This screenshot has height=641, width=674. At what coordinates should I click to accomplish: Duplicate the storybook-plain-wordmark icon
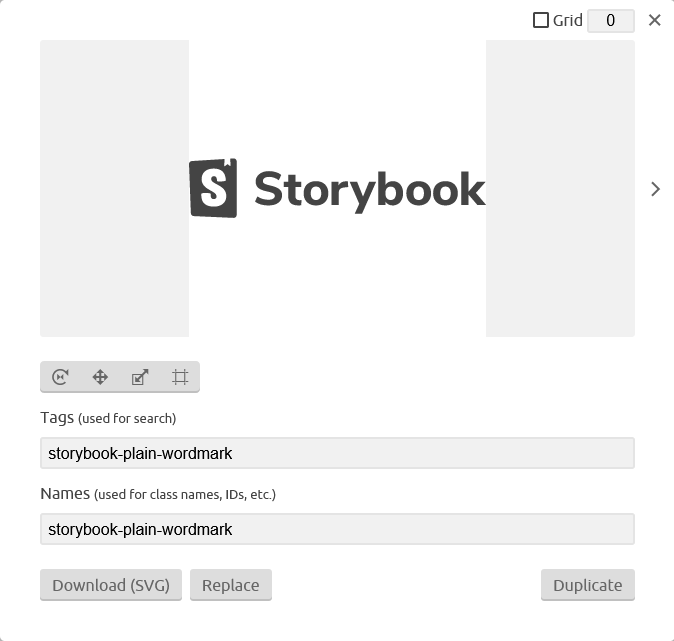coord(588,585)
